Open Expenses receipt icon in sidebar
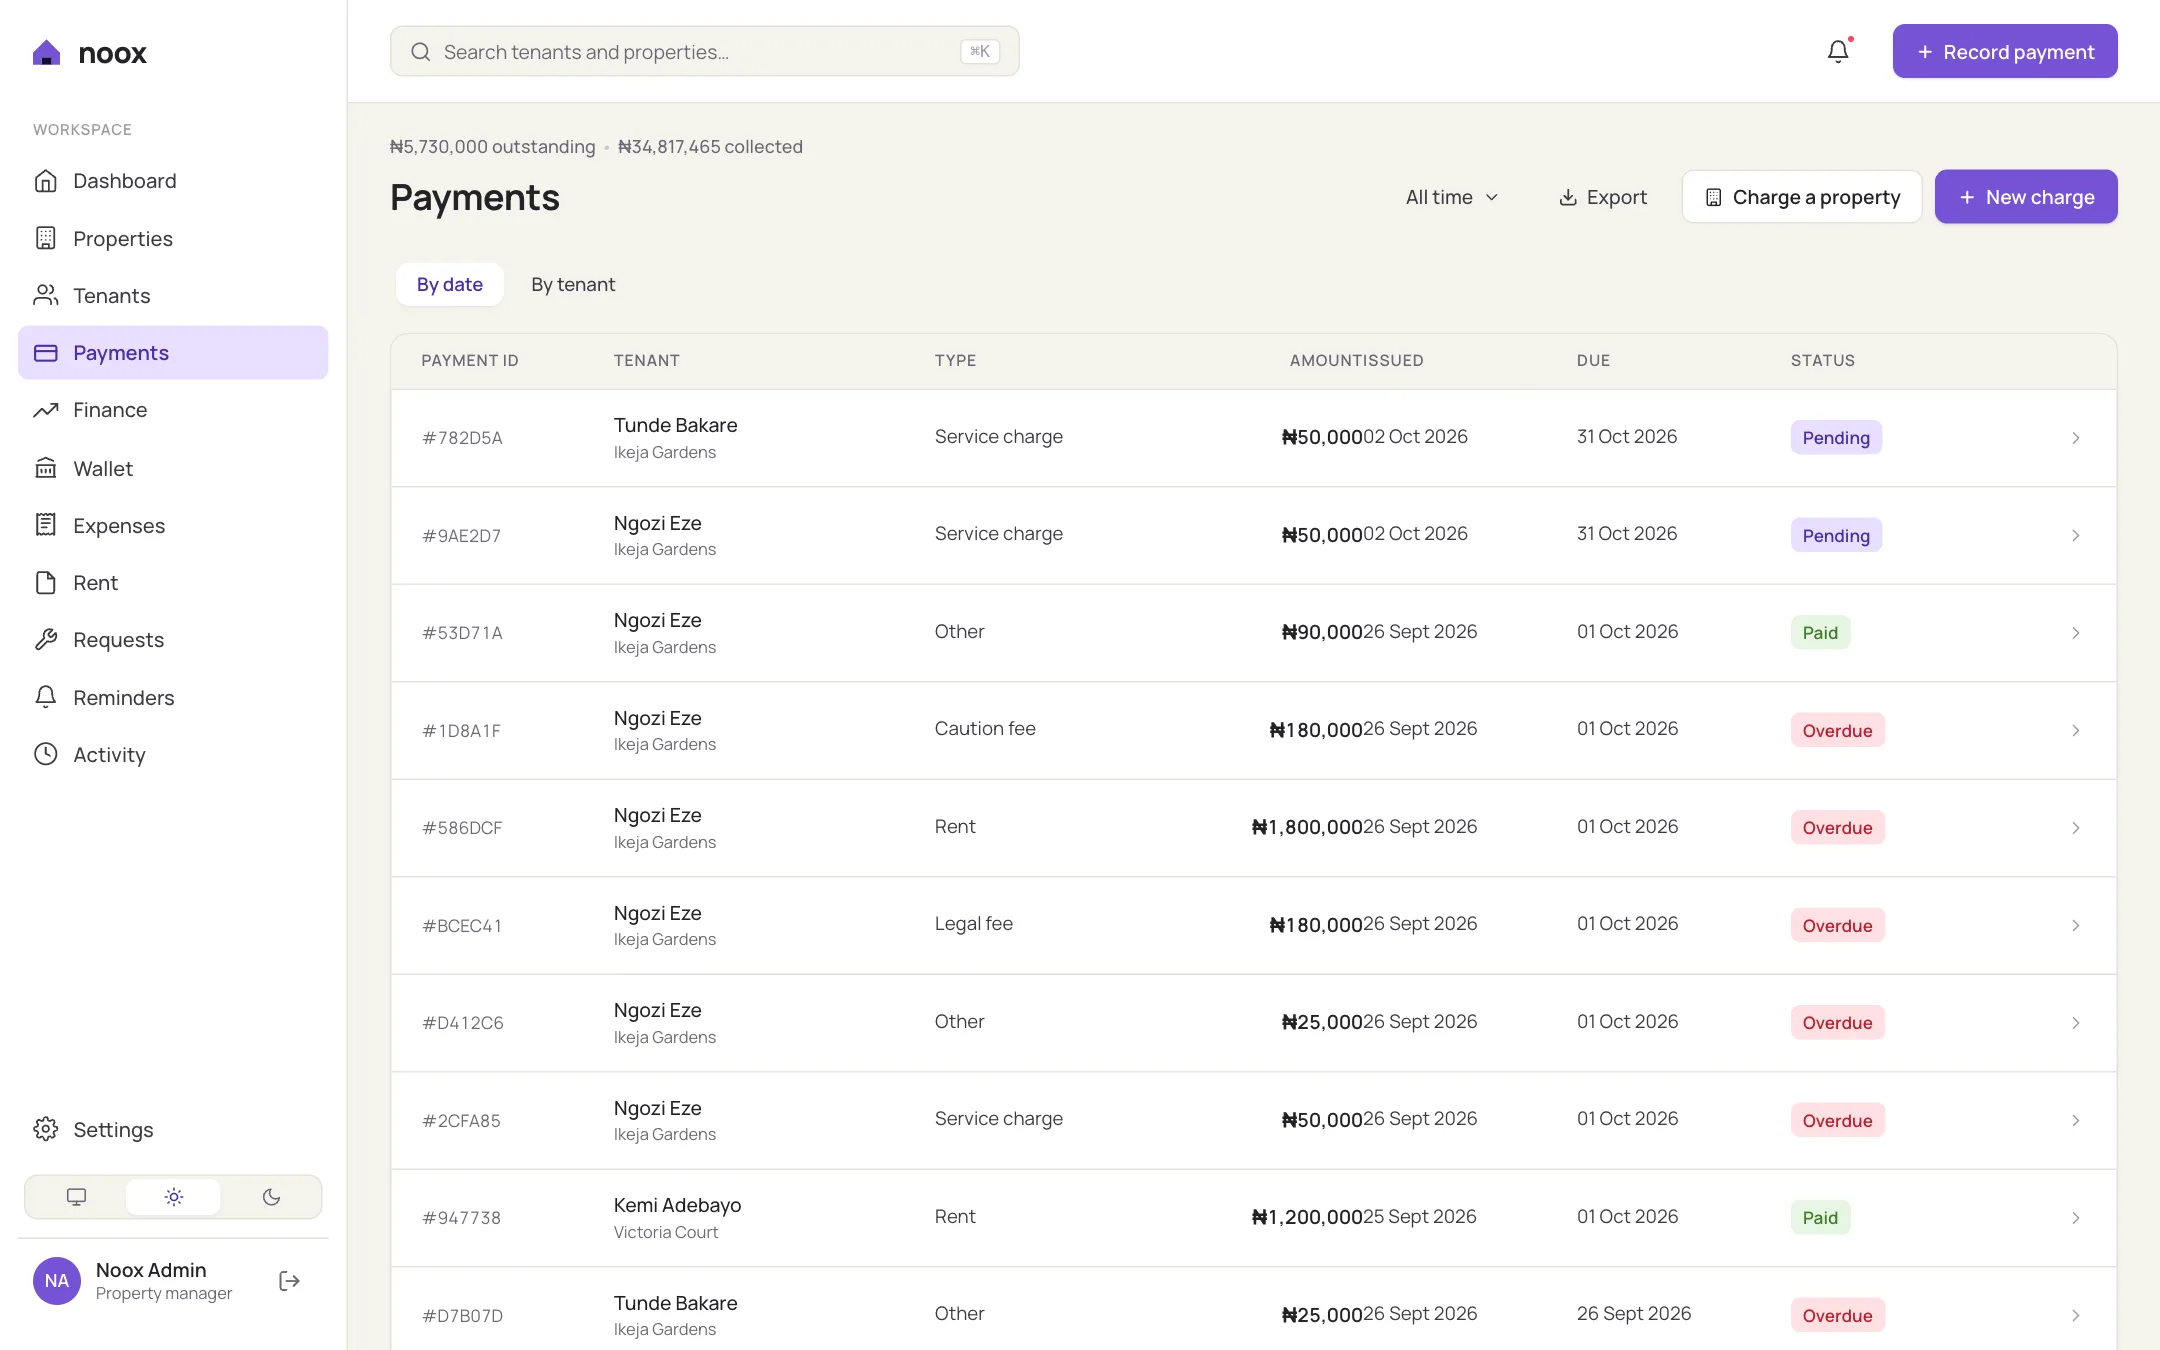Screen dimensions: 2160x1350 pyautogui.click(x=46, y=525)
